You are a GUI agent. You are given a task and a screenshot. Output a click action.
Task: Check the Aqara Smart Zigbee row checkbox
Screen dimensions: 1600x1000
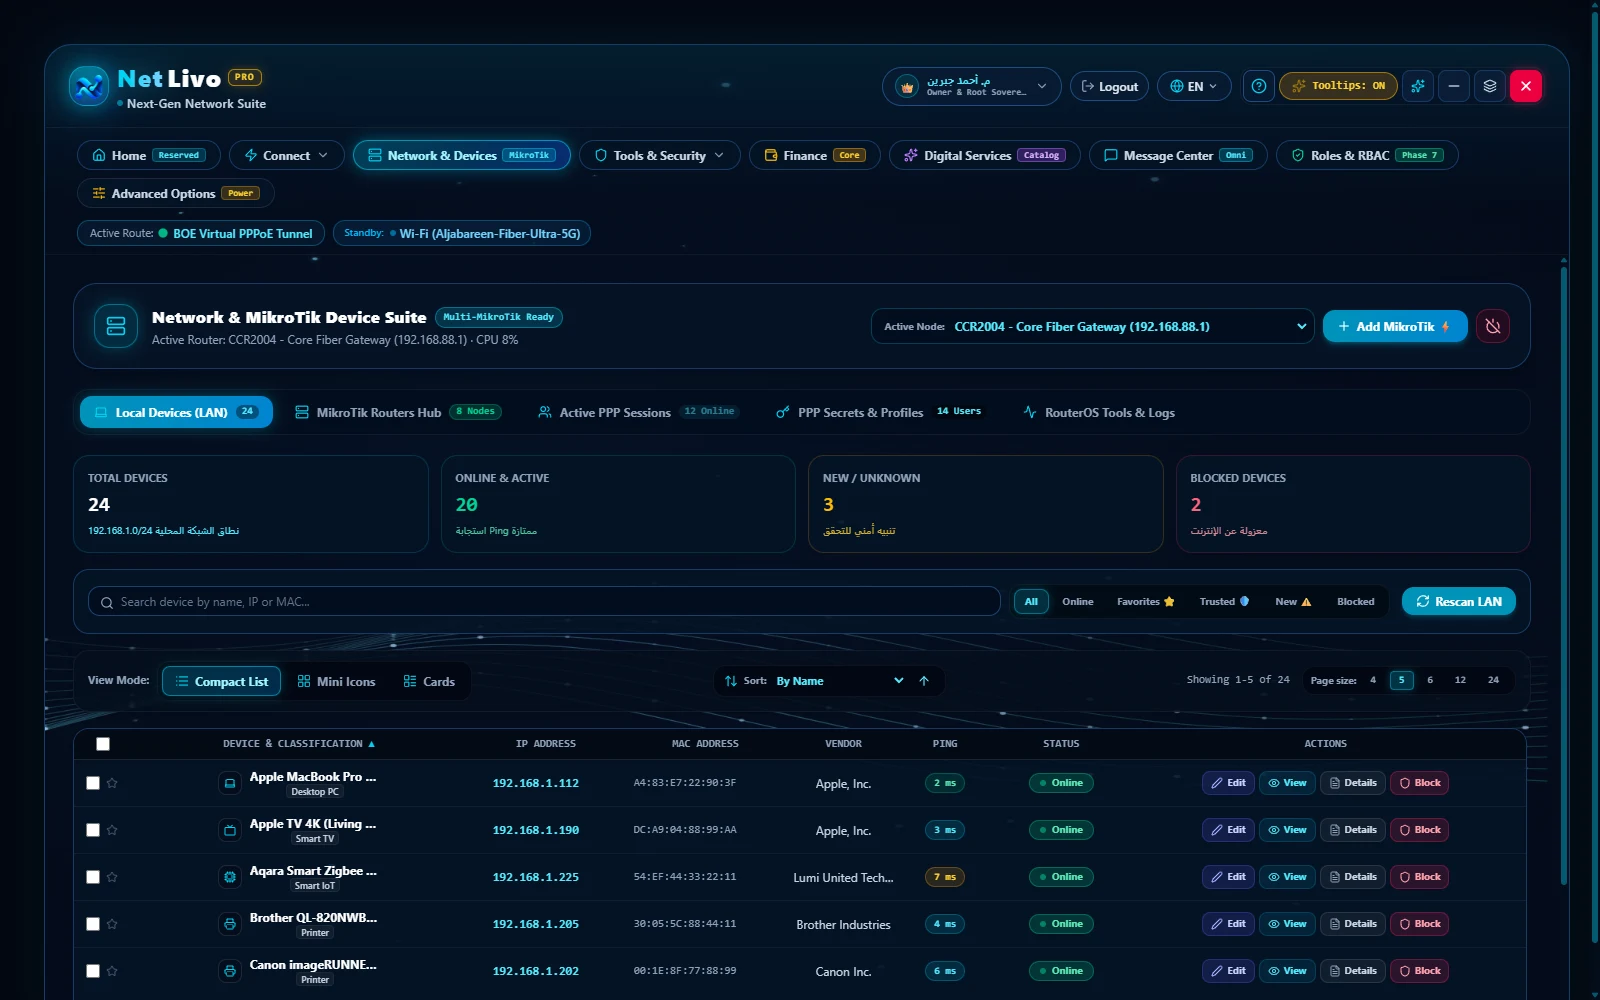(93, 877)
